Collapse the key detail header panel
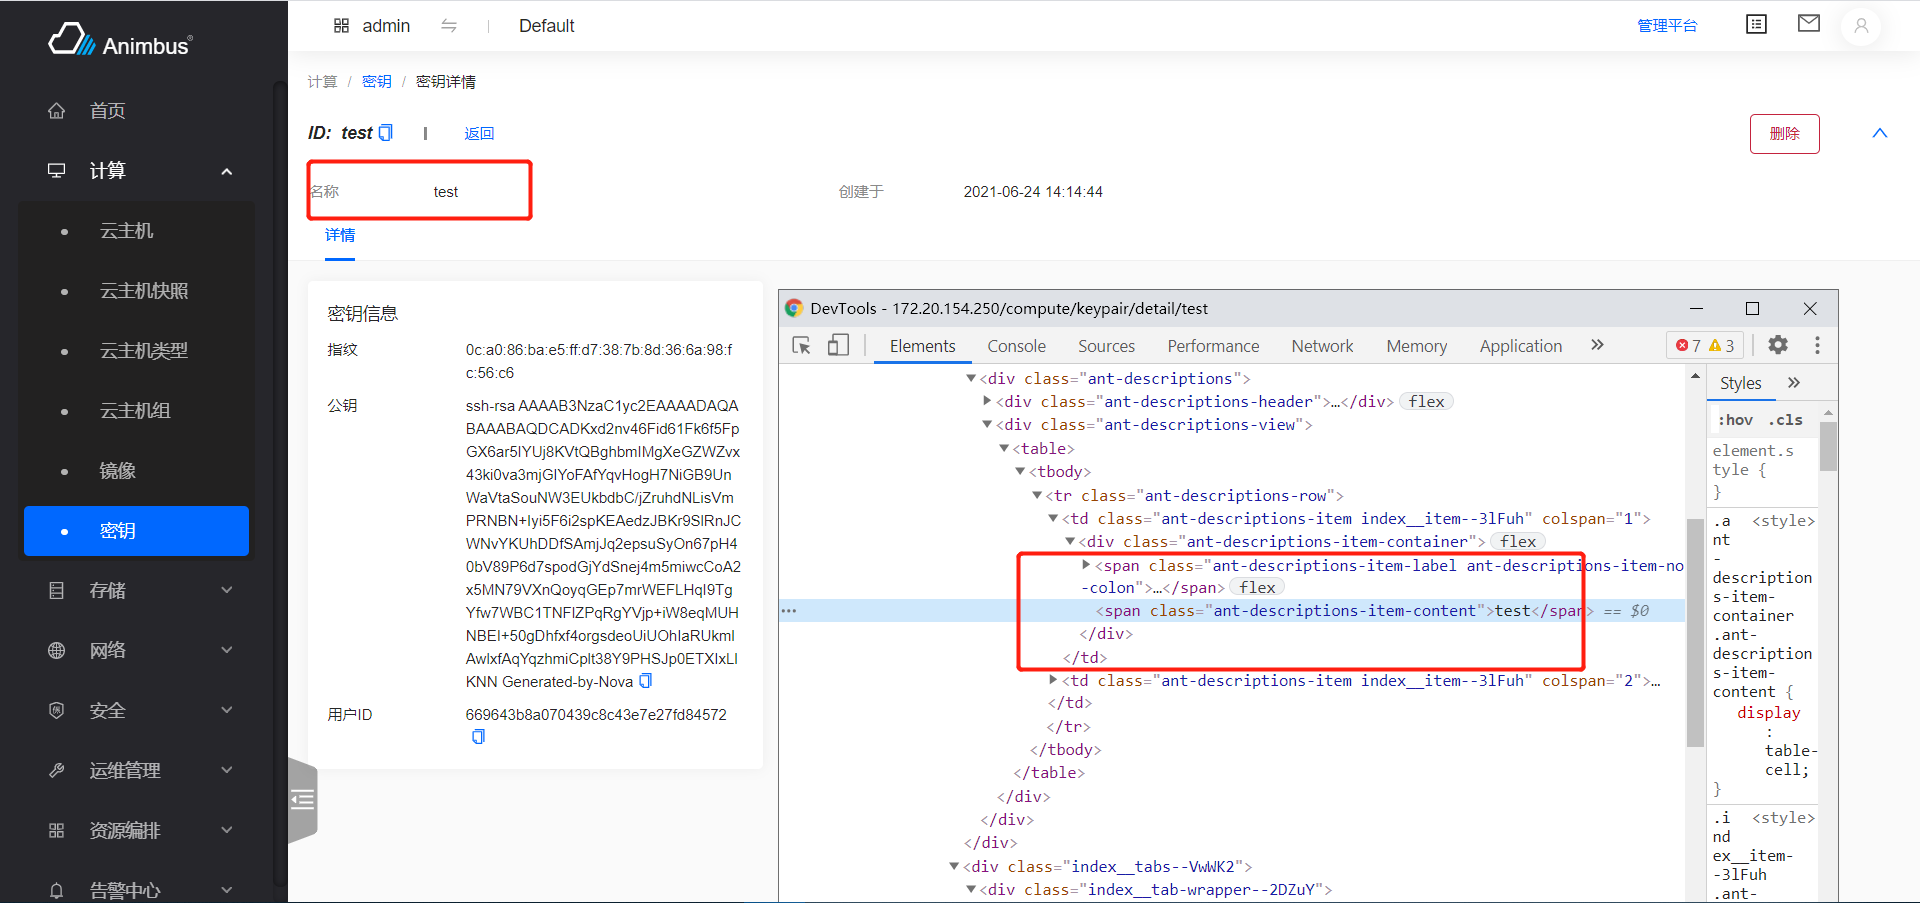This screenshot has height=903, width=1920. [x=1879, y=134]
